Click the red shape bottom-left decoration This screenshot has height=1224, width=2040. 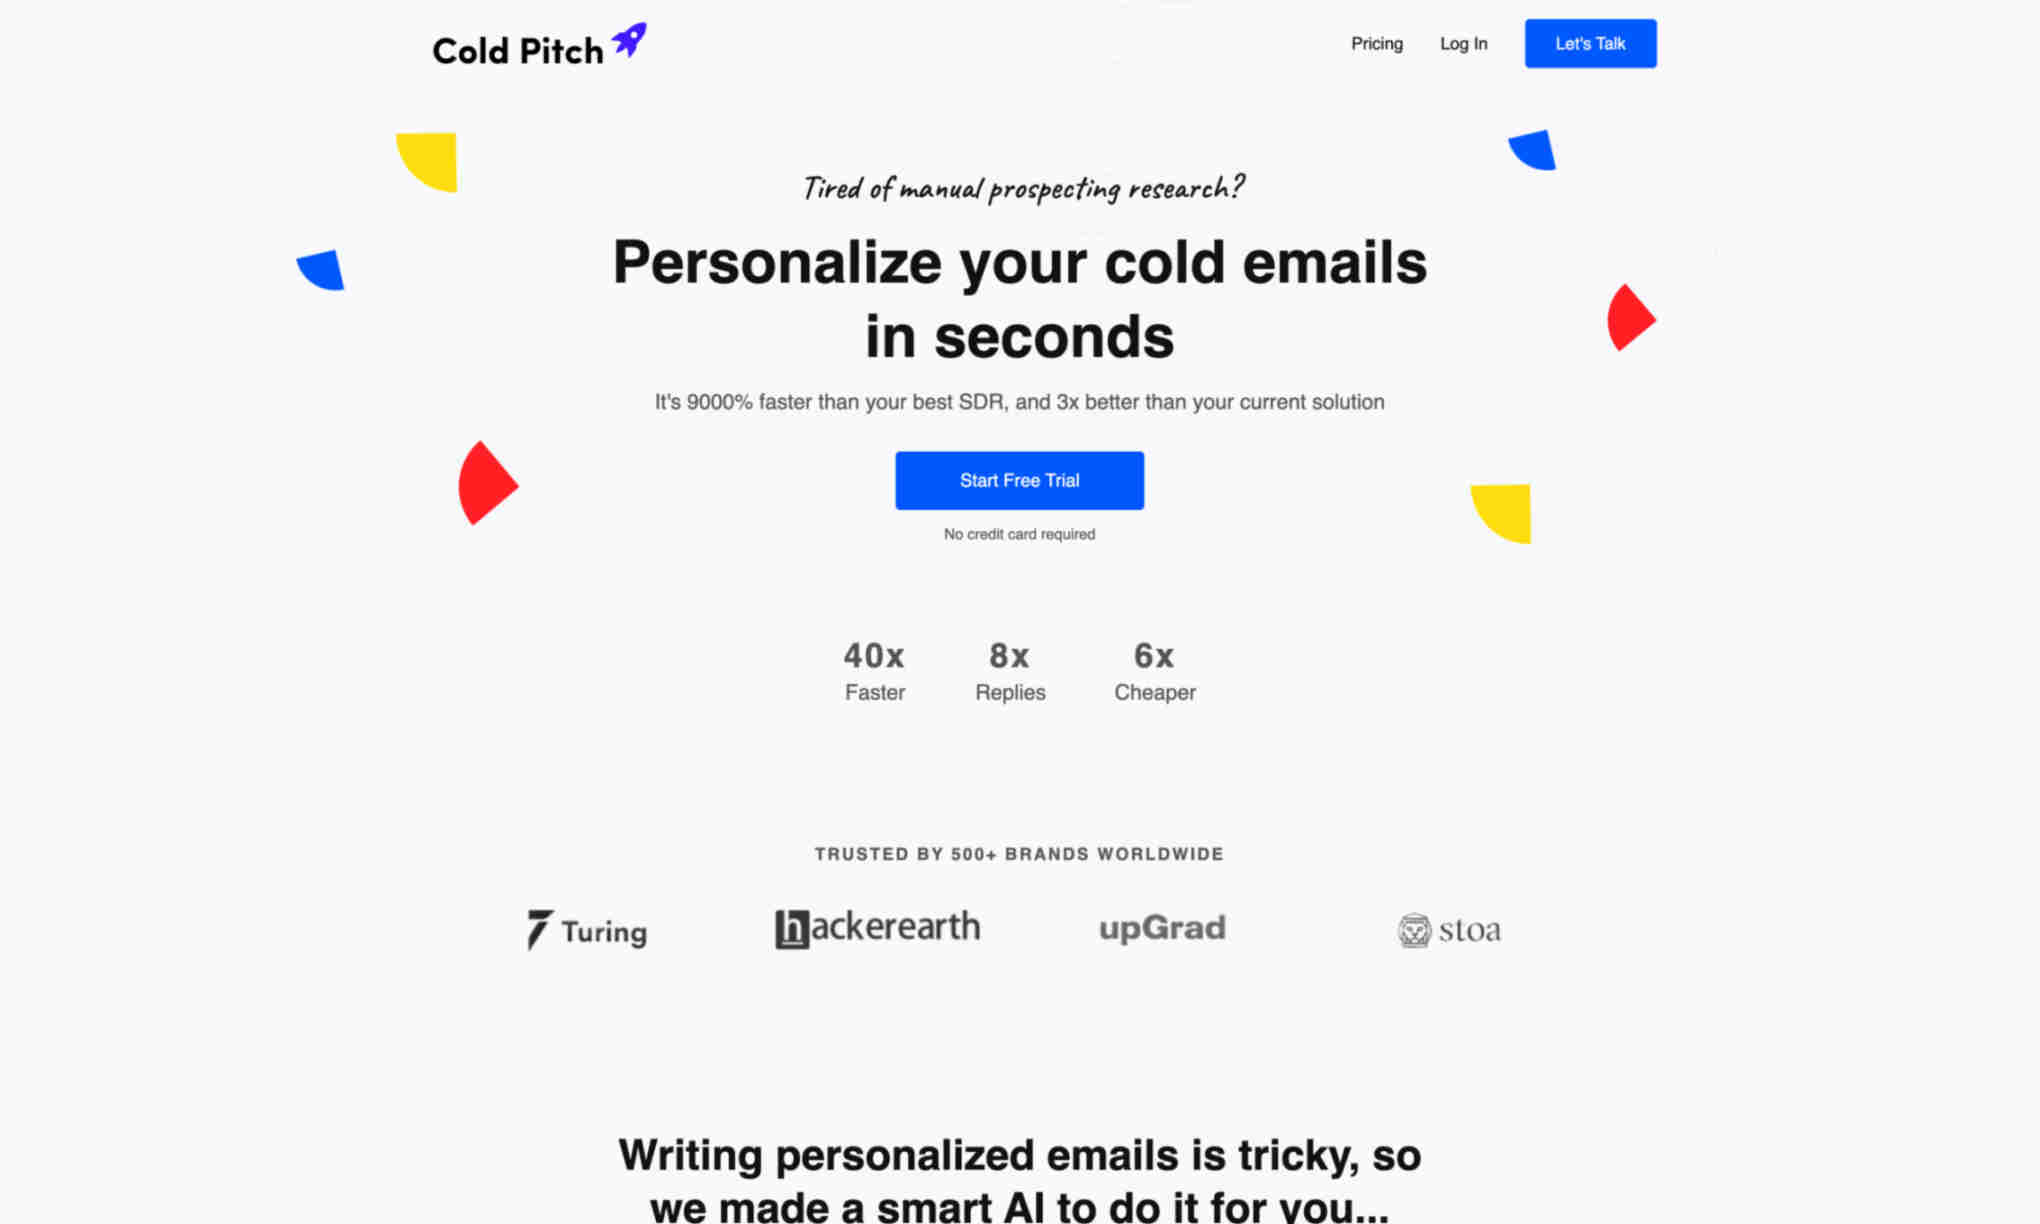[x=488, y=484]
